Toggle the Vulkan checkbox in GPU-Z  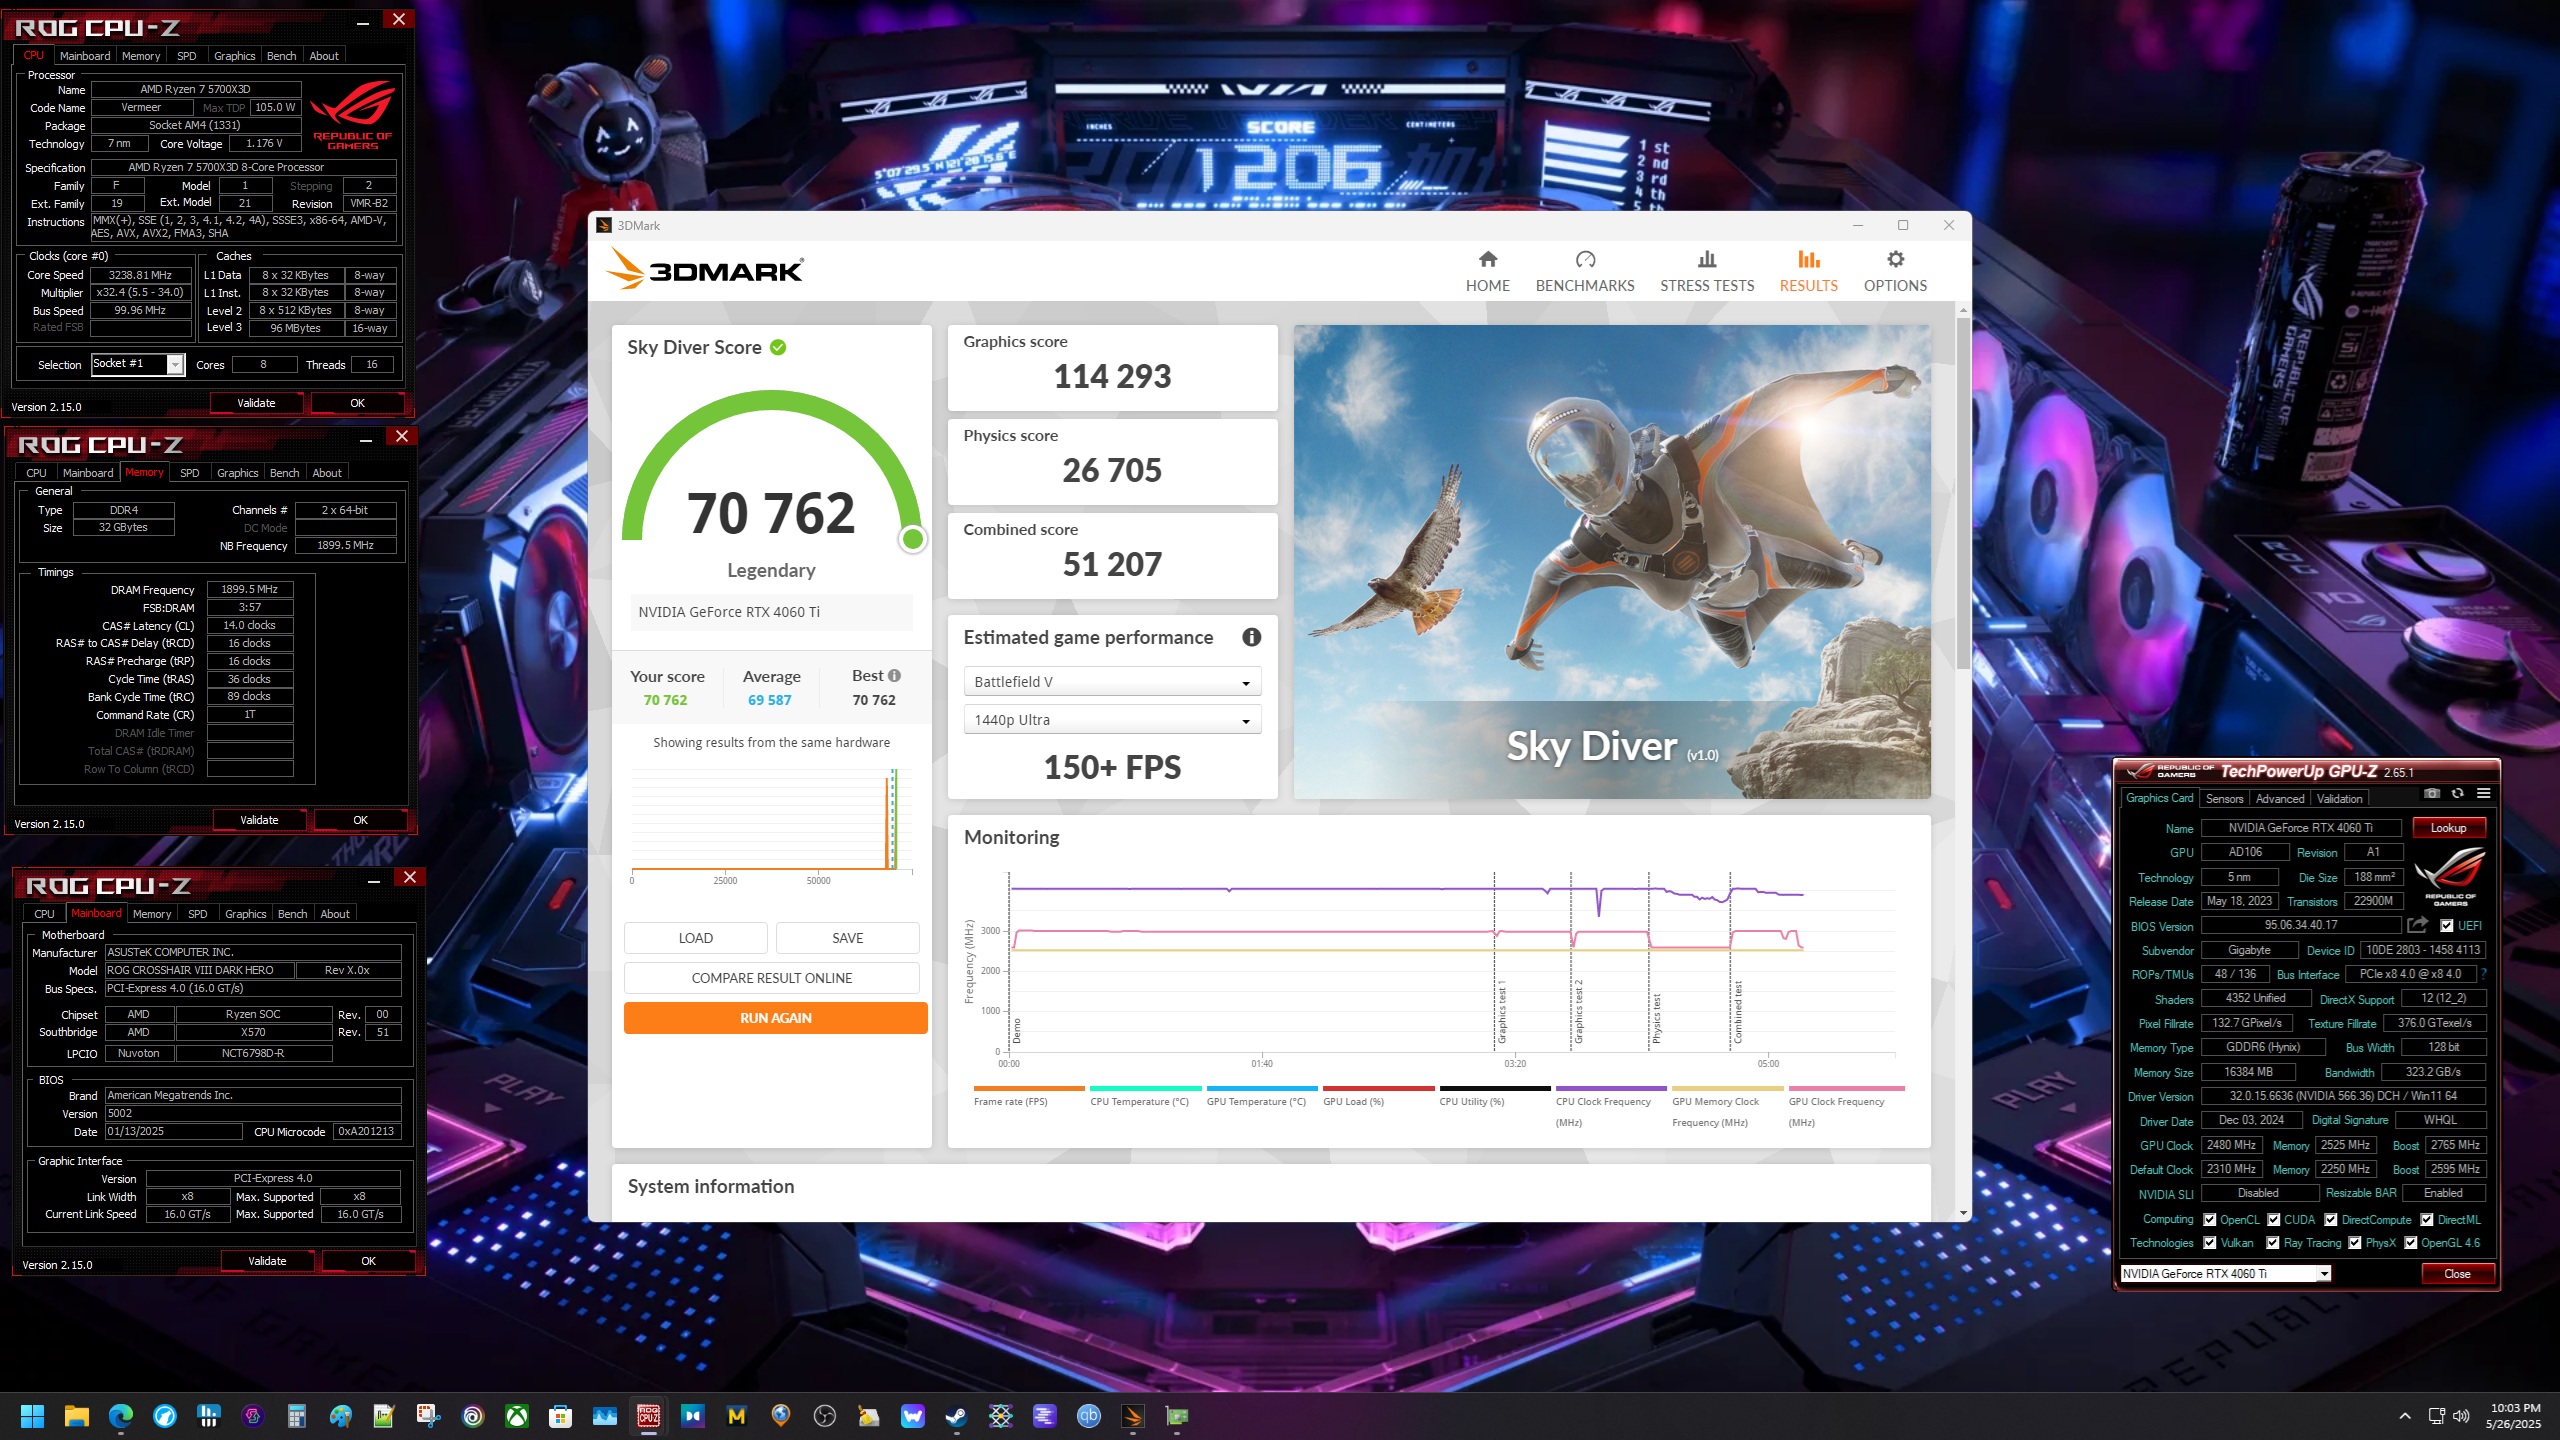(x=2210, y=1243)
